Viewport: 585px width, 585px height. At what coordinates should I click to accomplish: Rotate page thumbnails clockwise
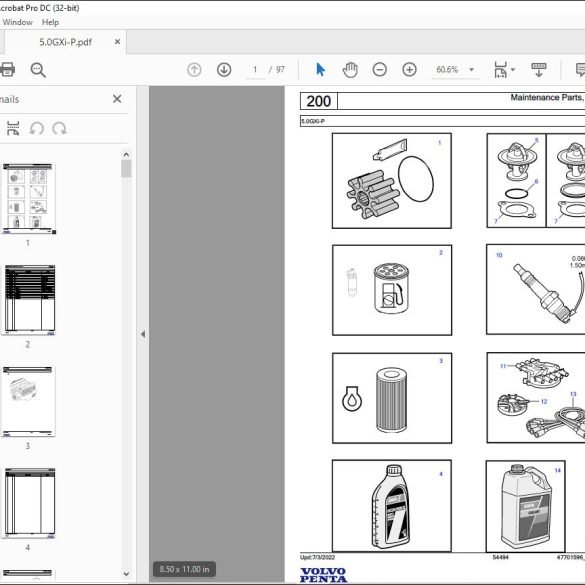(x=59, y=128)
